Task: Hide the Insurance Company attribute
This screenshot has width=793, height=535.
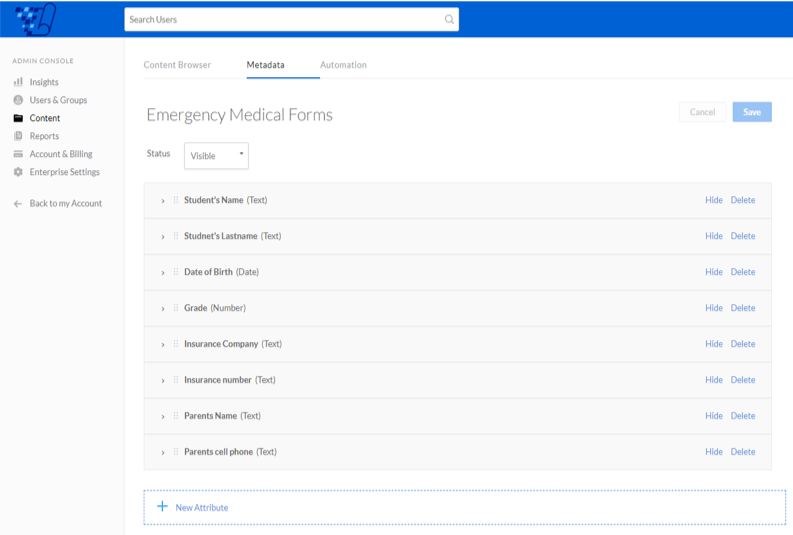Action: (x=714, y=343)
